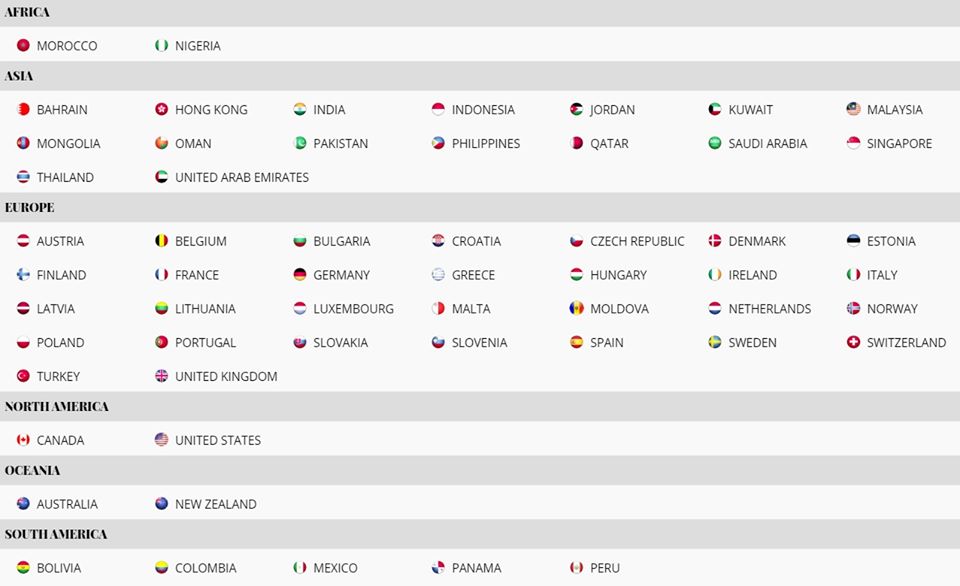Click the Switzerland flag icon
The width and height of the screenshot is (960, 586).
(853, 342)
